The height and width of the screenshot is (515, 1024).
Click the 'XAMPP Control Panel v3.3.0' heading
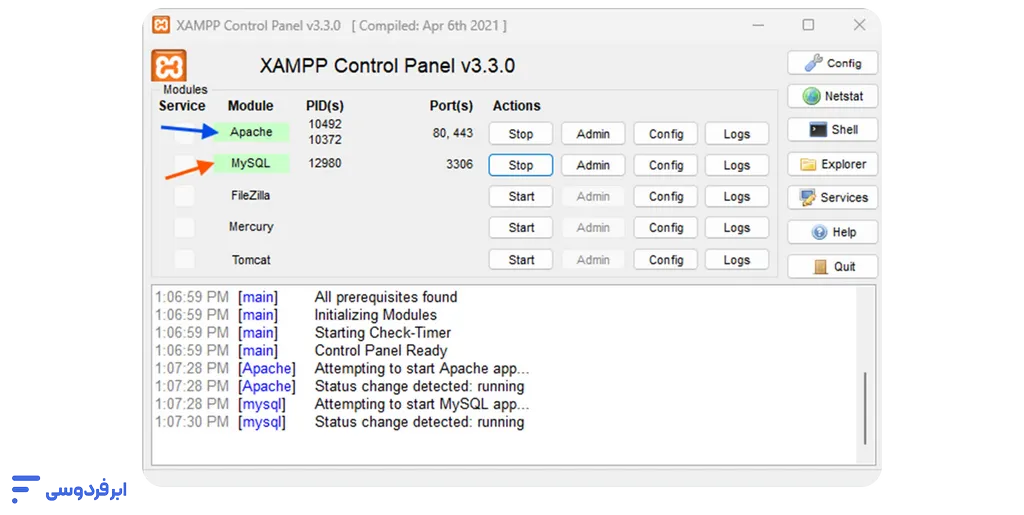pos(387,66)
